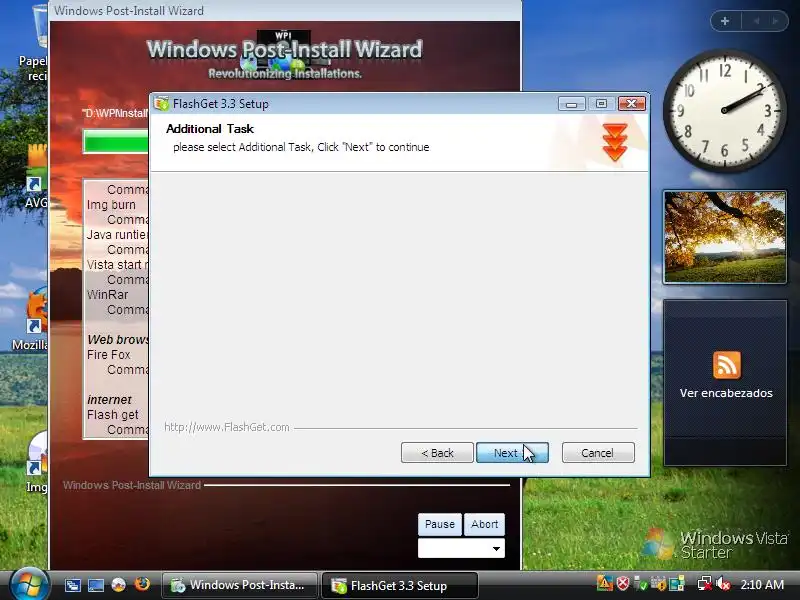Click the warning triangle tray icon
800x600 pixels.
click(605, 583)
